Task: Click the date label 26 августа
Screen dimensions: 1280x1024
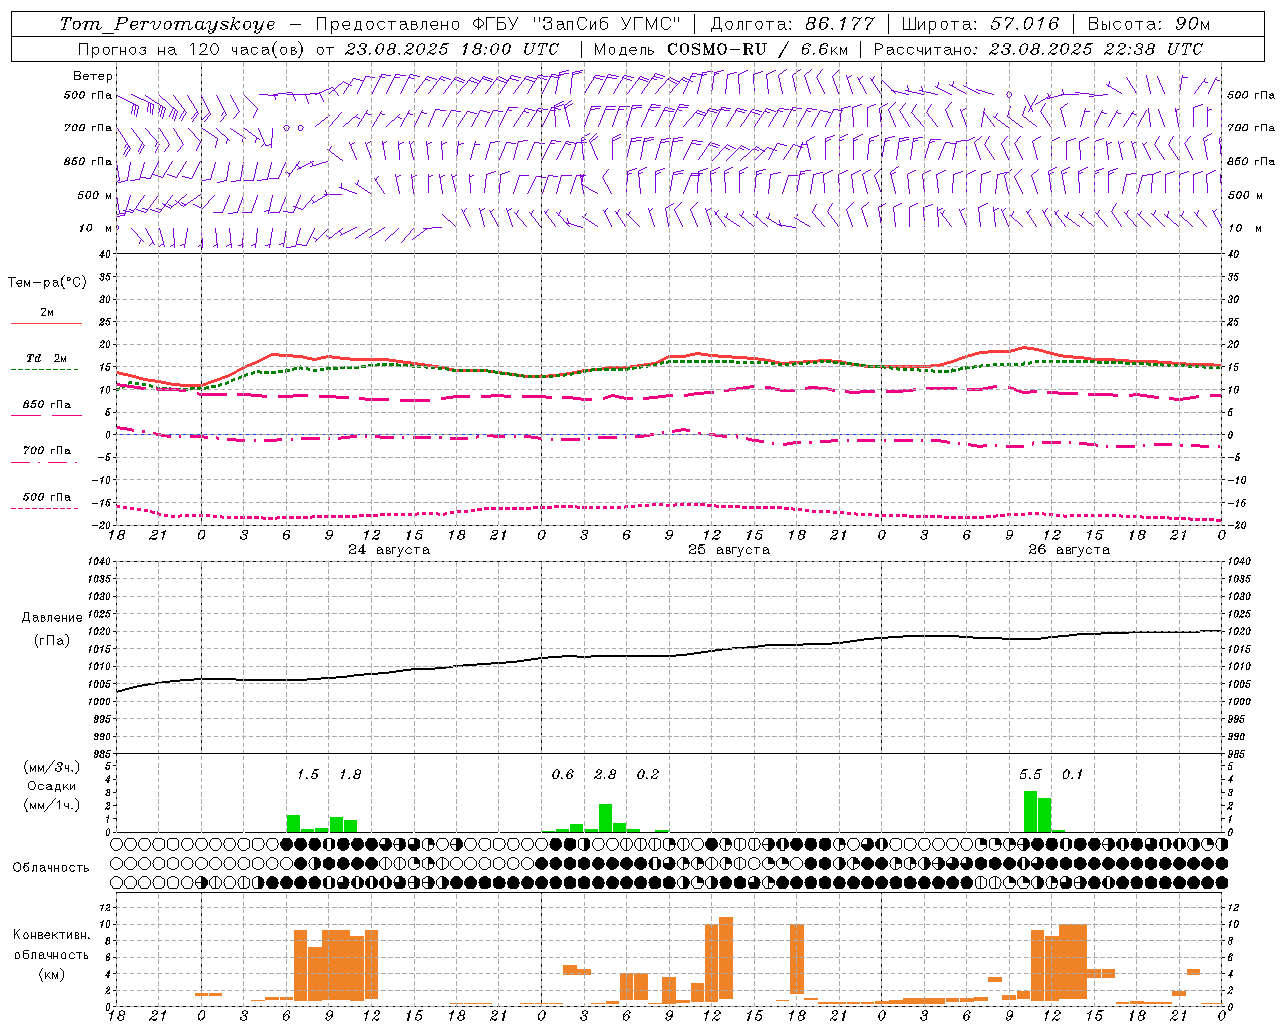Action: pos(1069,550)
